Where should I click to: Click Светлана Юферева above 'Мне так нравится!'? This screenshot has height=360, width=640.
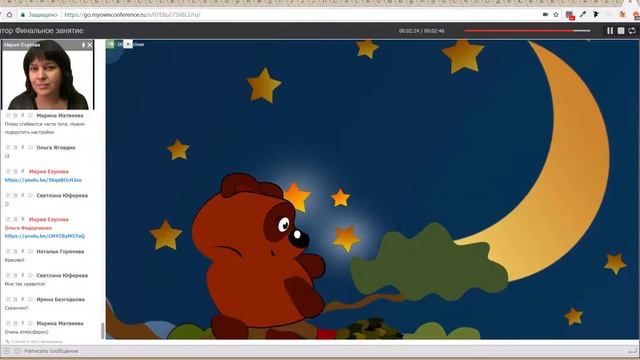[62, 276]
